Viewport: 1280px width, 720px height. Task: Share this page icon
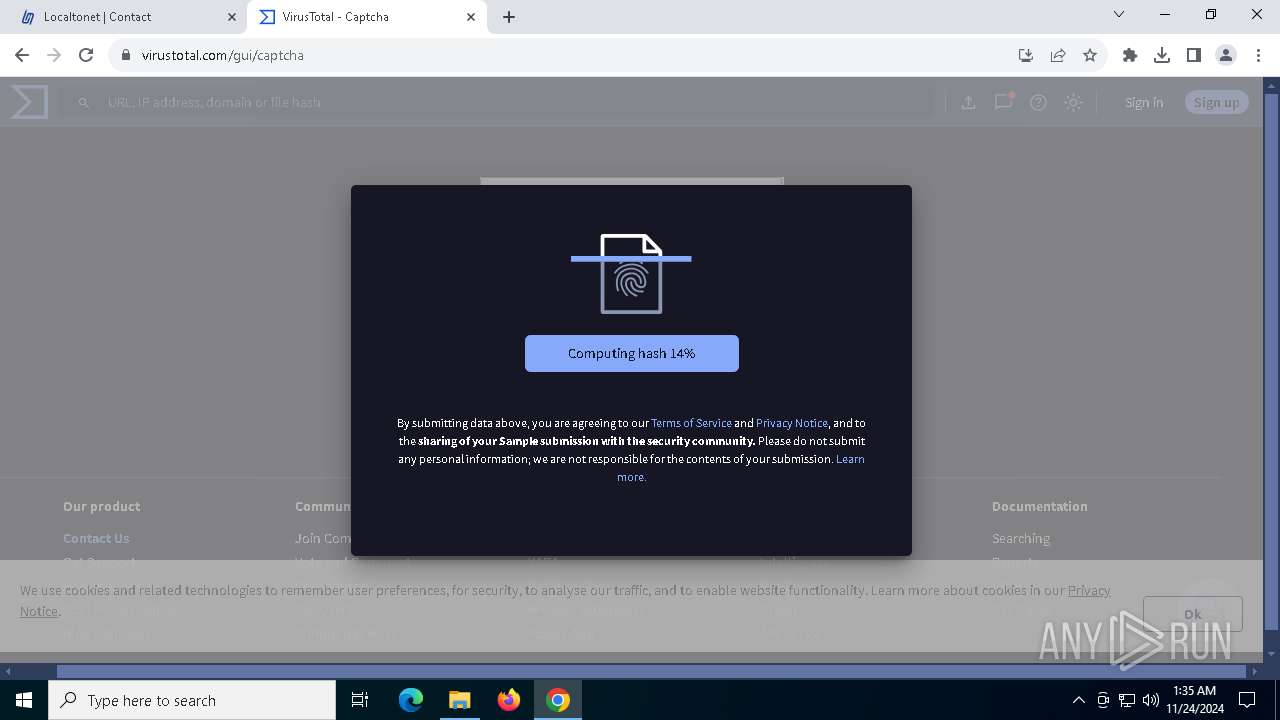coord(1058,55)
